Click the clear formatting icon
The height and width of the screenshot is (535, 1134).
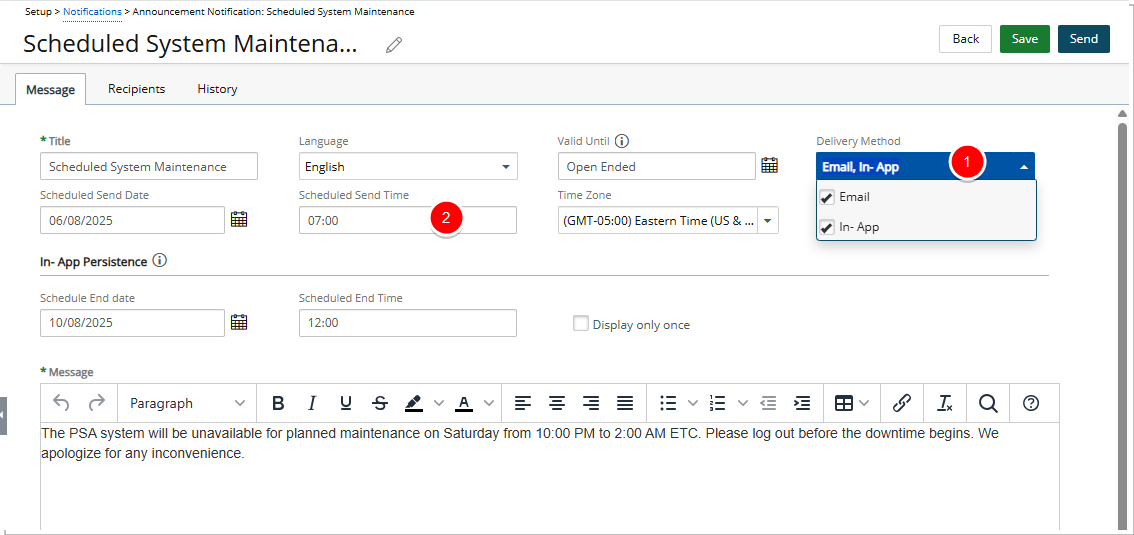coord(944,403)
